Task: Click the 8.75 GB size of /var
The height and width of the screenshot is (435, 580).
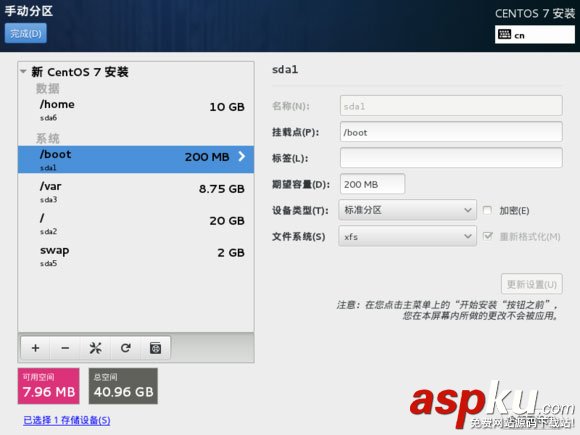Action: click(222, 189)
